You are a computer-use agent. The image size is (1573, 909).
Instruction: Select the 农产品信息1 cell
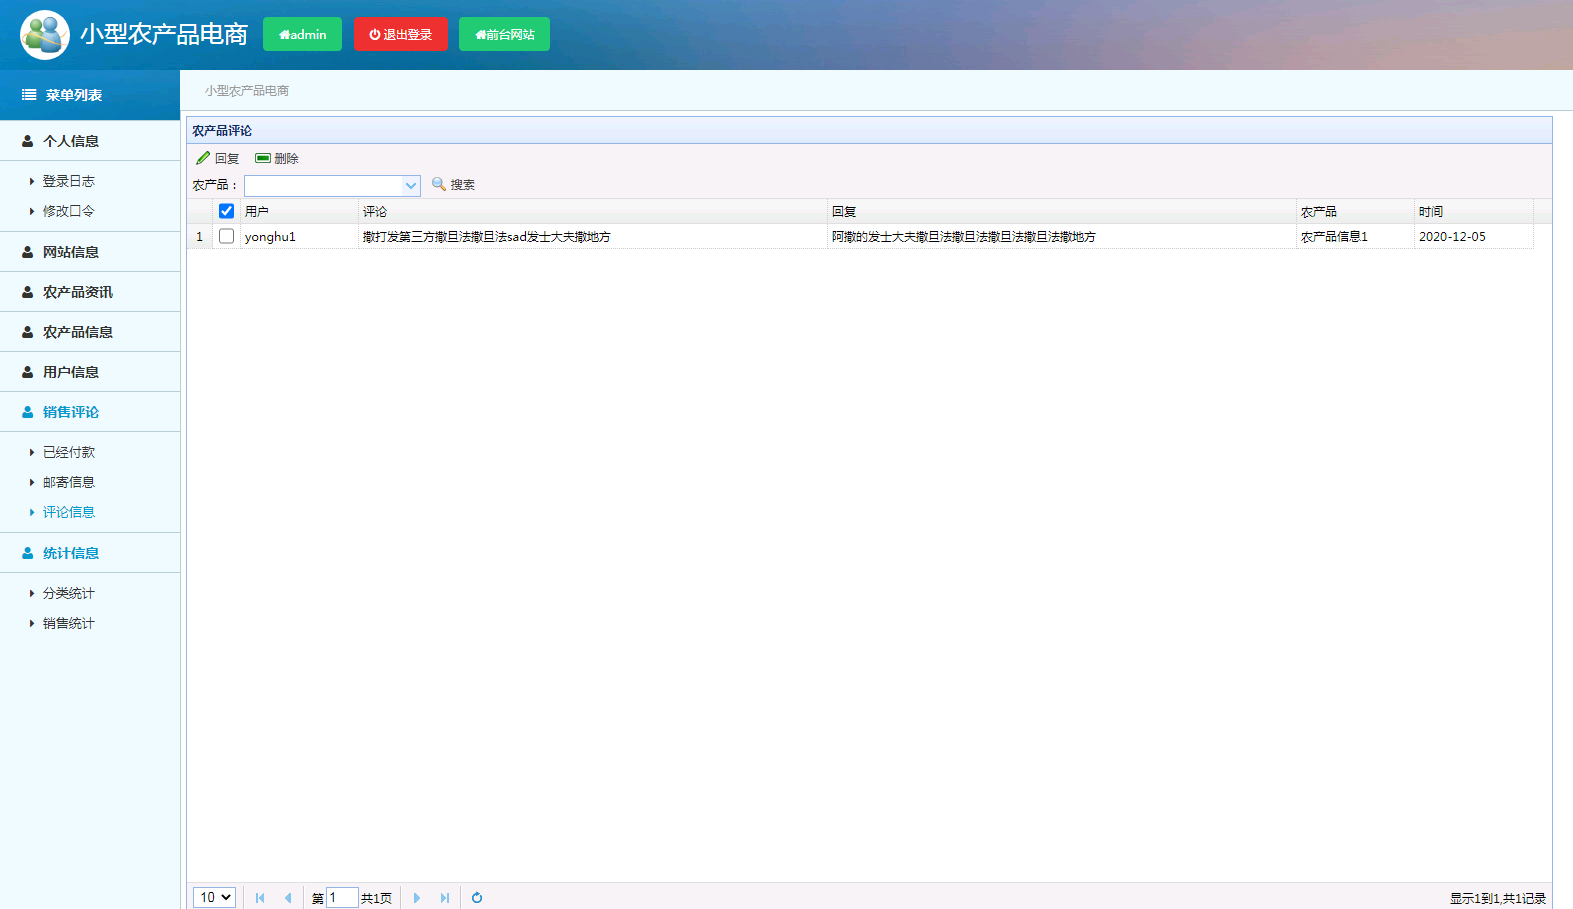pos(1355,236)
